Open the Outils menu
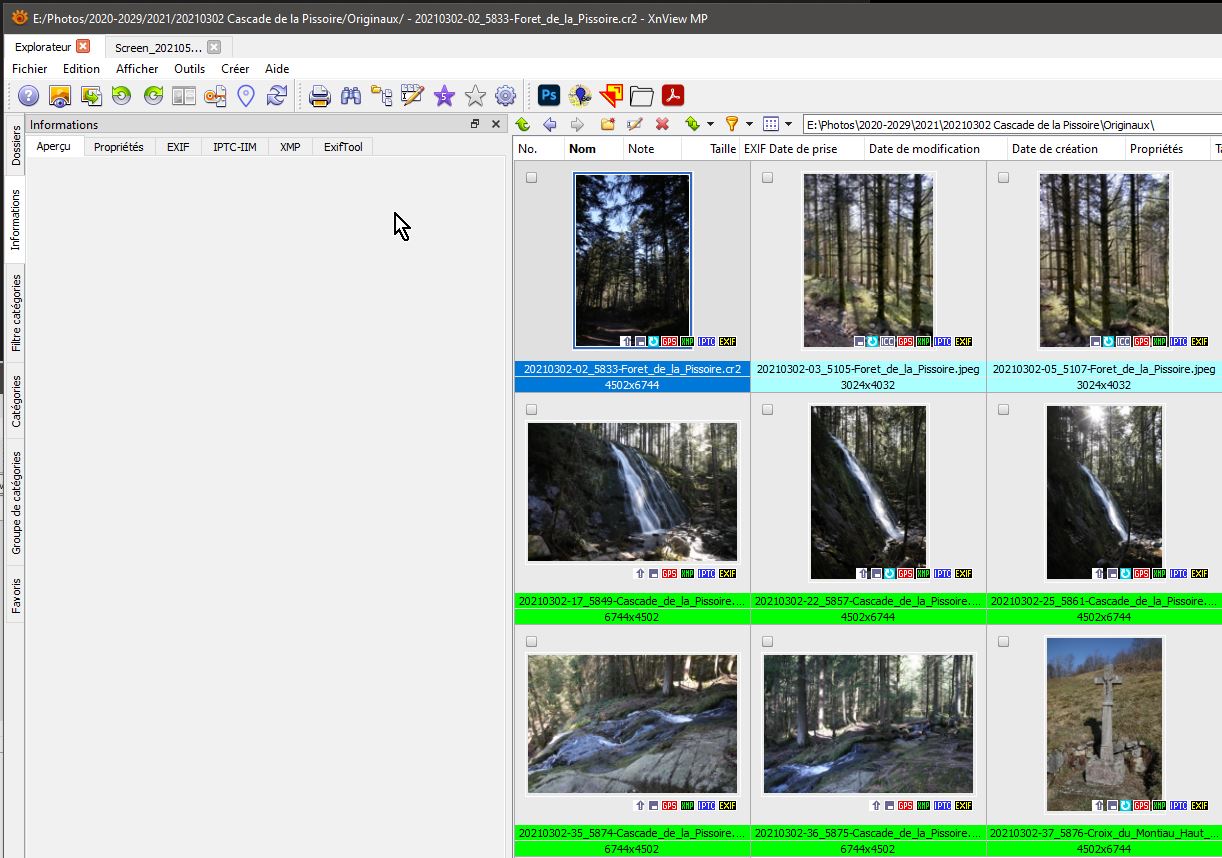 189,69
